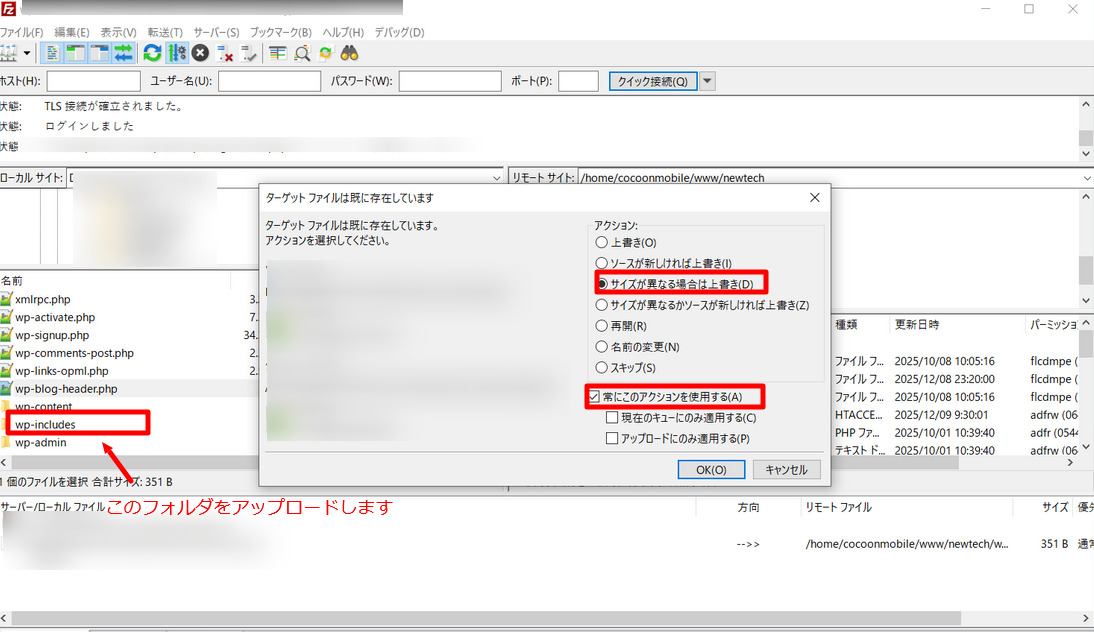Expand the remote site path dropdown
The image size is (1094, 632).
pyautogui.click(x=1087, y=178)
